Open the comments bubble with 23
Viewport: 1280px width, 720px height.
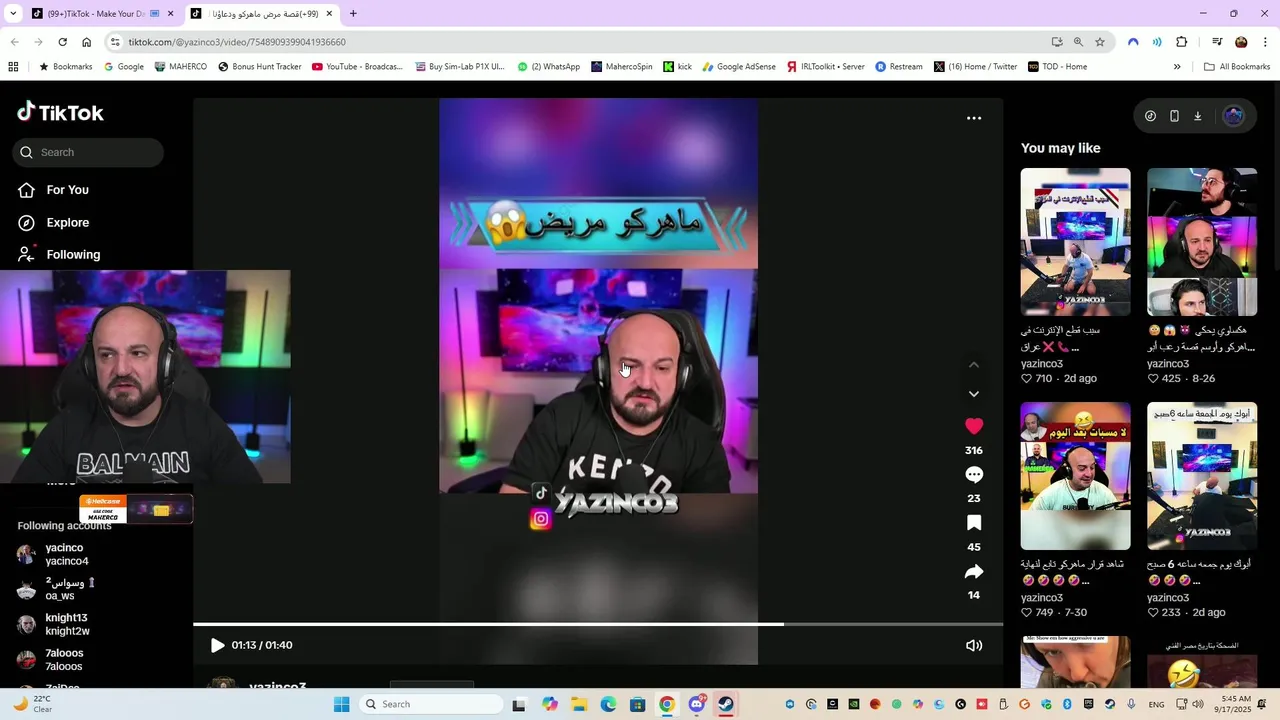(x=974, y=475)
